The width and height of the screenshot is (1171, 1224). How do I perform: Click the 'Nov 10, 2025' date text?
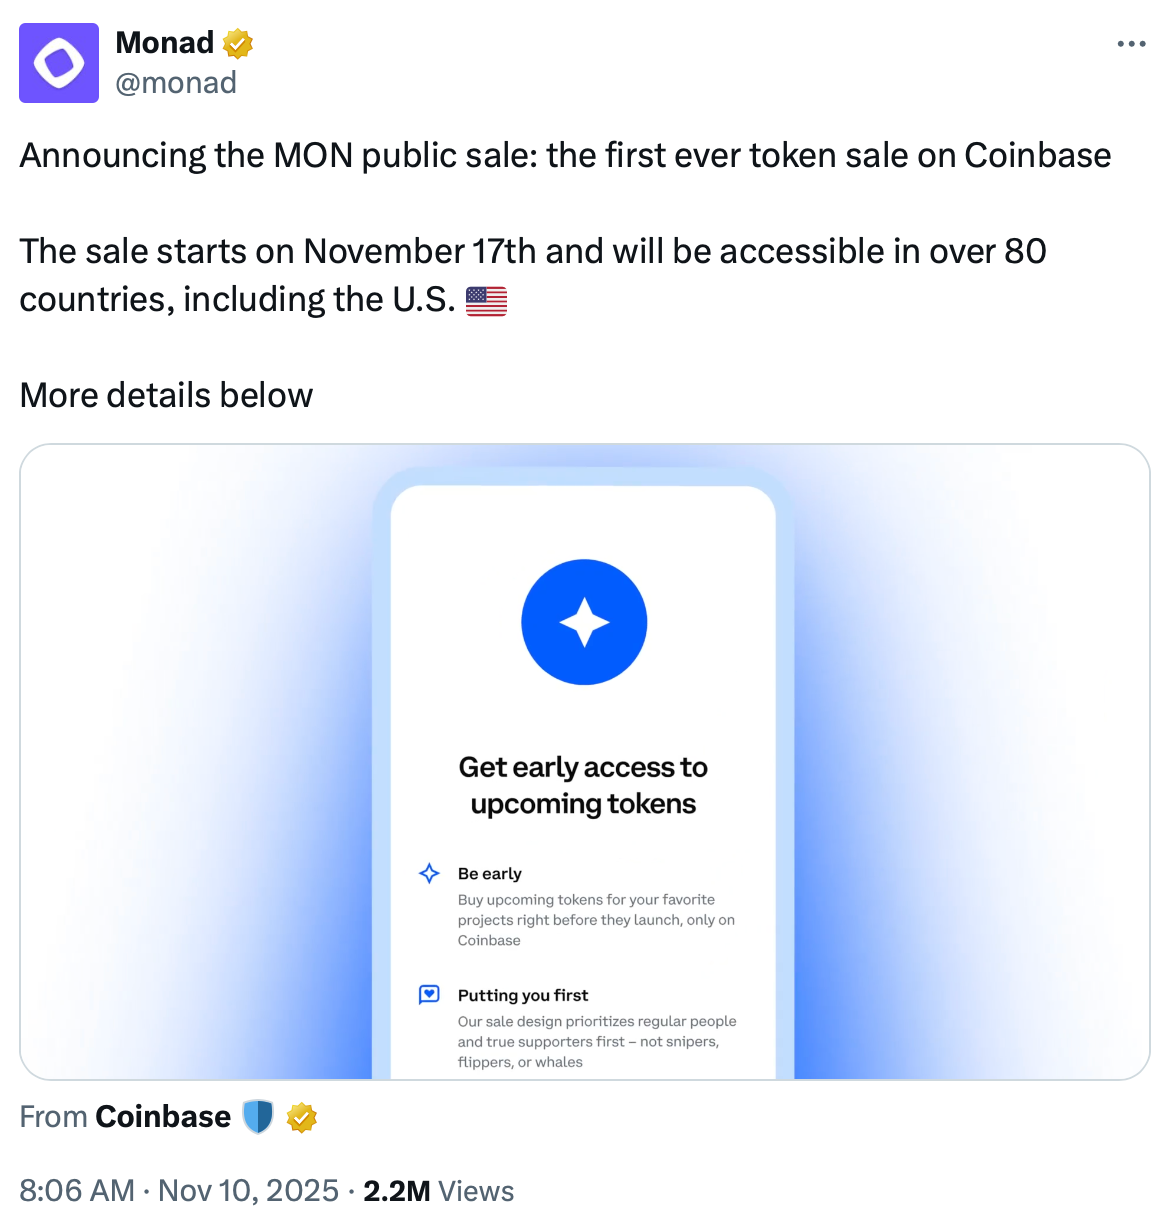click(248, 1190)
